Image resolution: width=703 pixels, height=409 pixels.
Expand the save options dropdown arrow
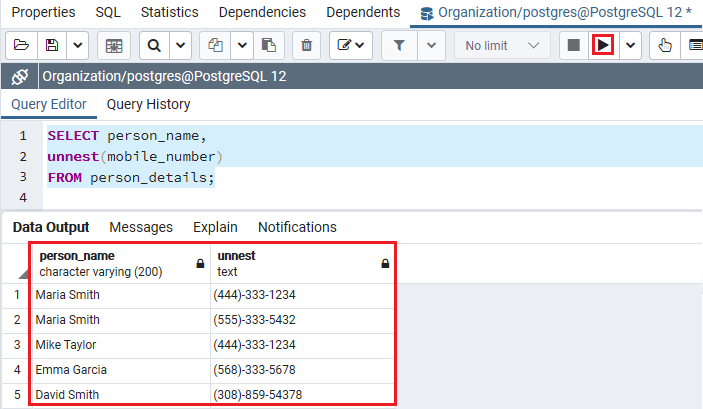pyautogui.click(x=78, y=45)
